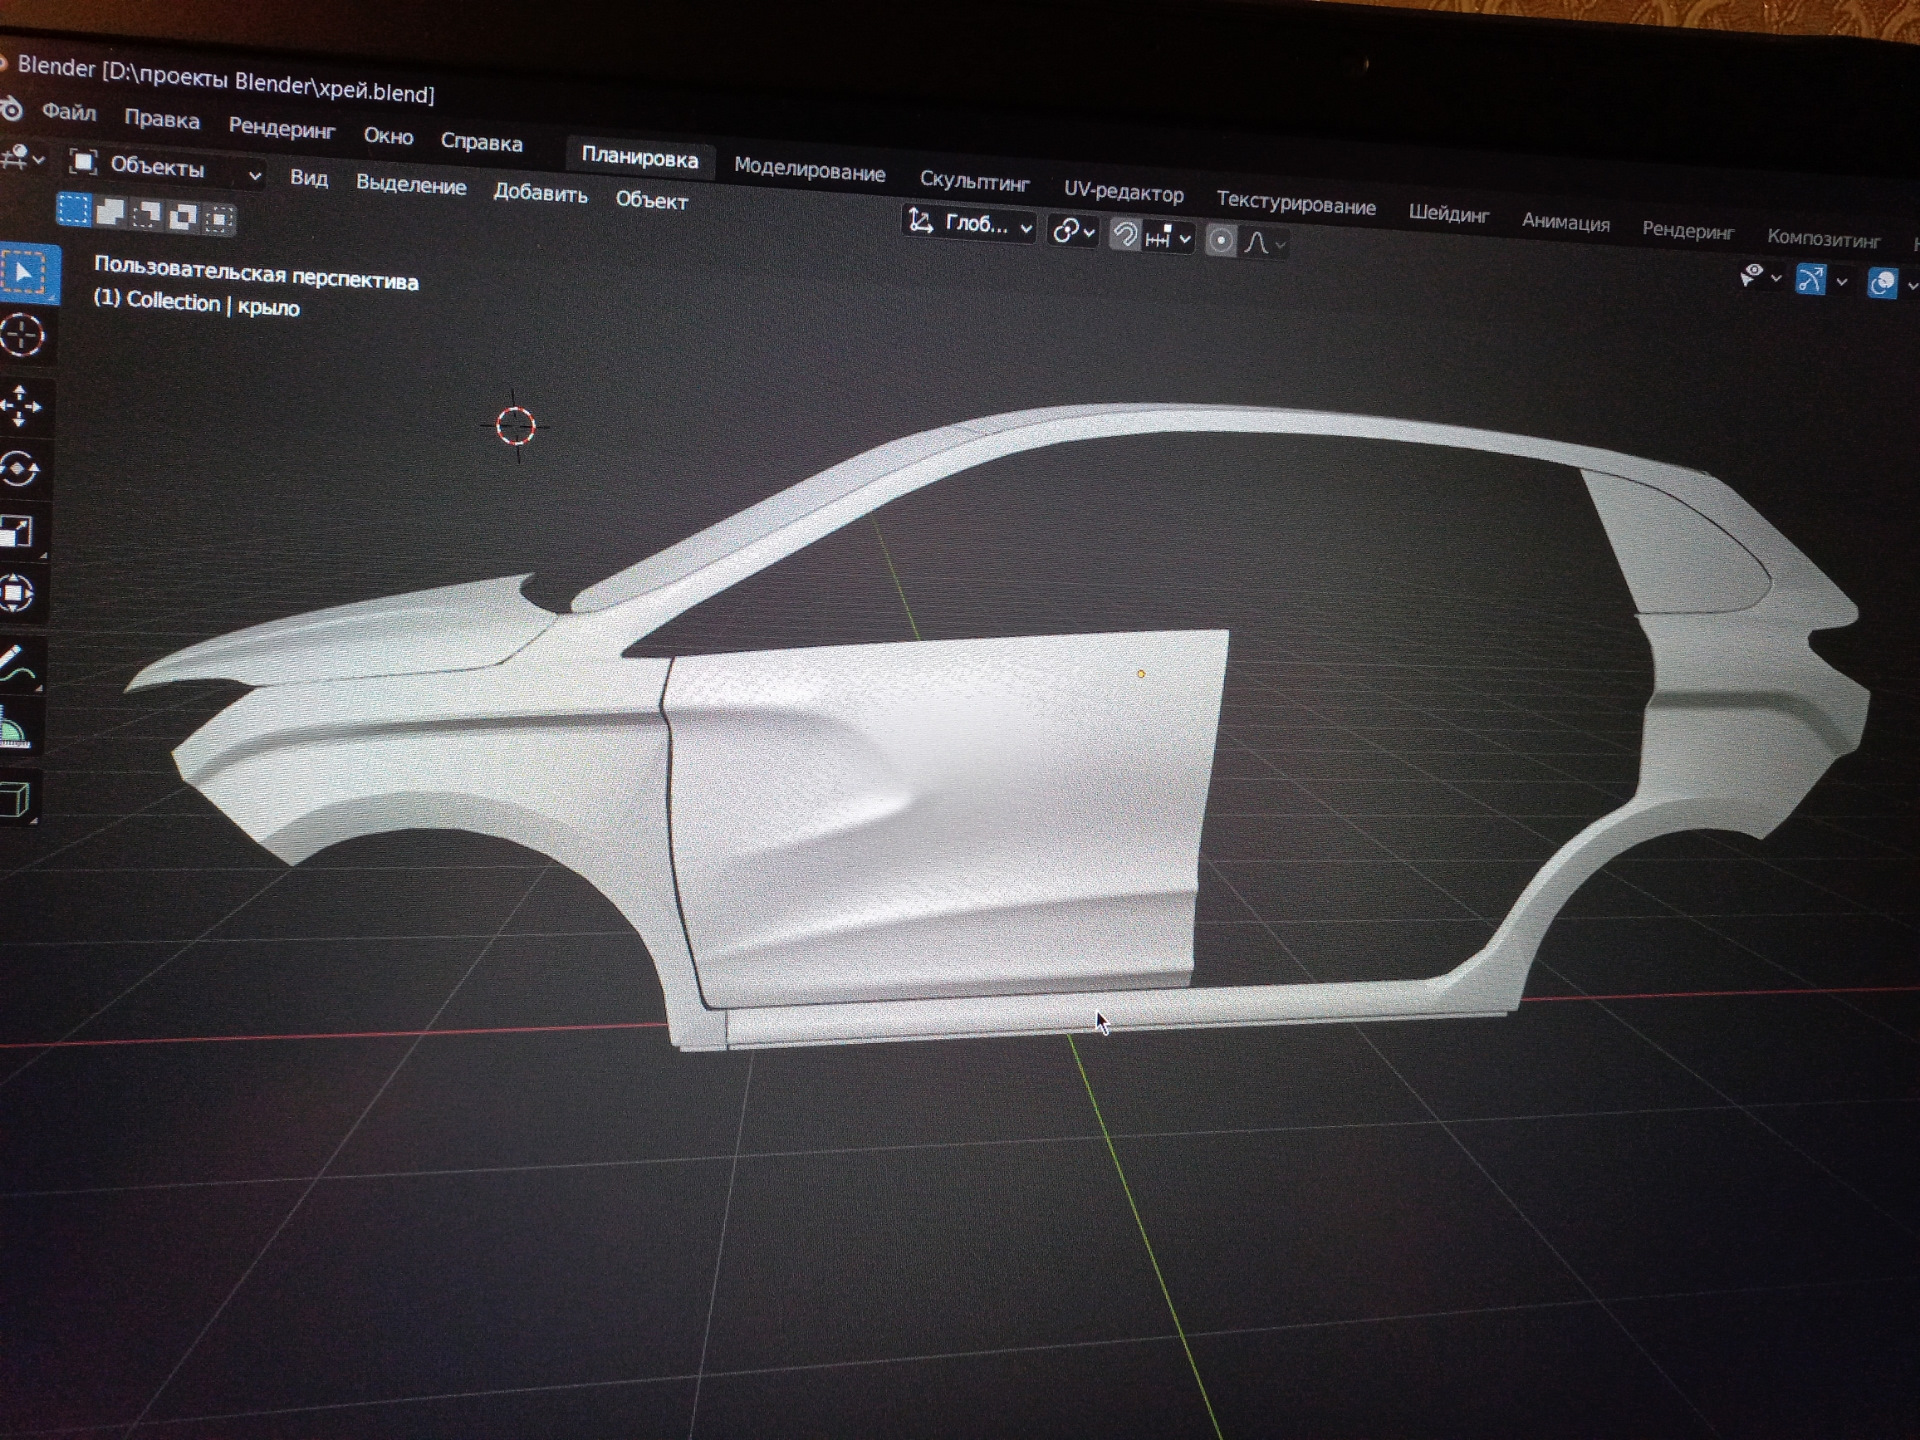Click the Пользовательская перспектива view label
This screenshot has height=1440, width=1920.
[x=256, y=273]
